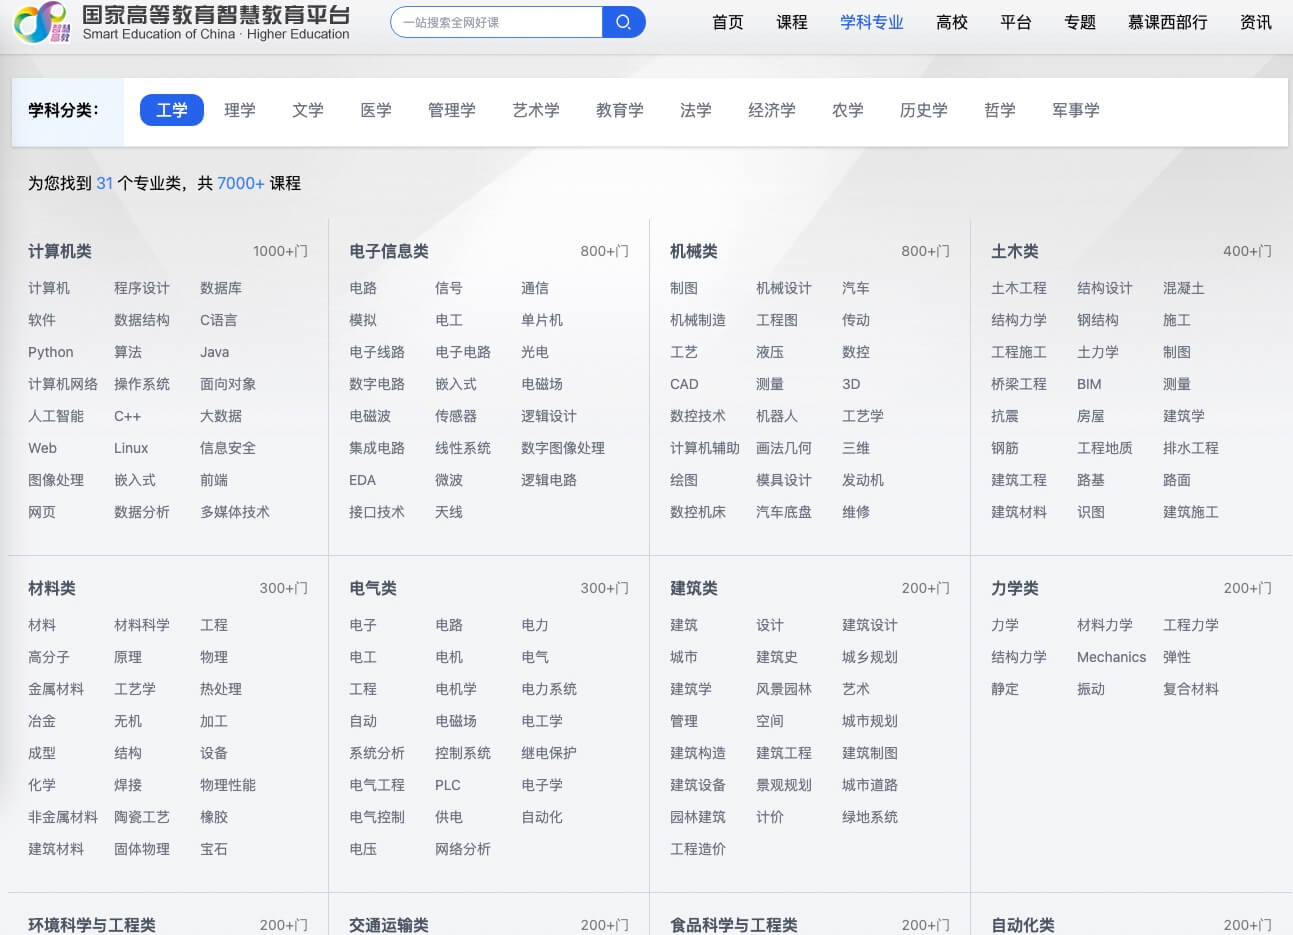Open the CAD topic under 机械类
Viewport: 1293px width, 935px height.
click(684, 384)
